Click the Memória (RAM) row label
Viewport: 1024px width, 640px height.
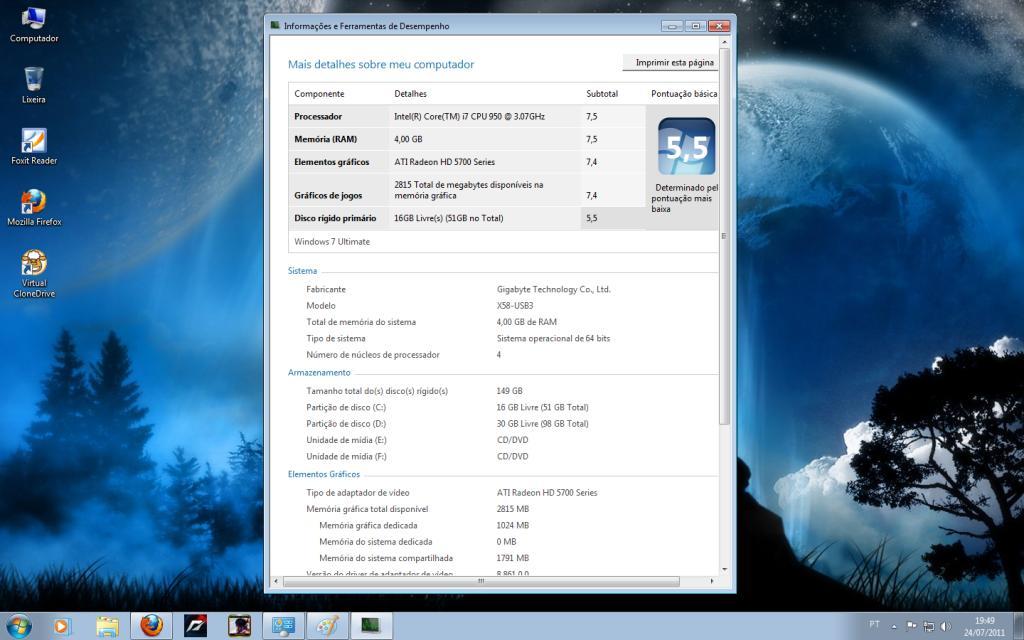coord(325,140)
